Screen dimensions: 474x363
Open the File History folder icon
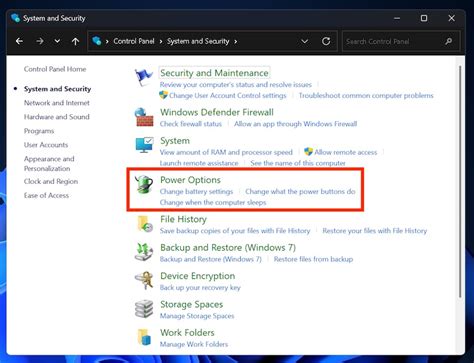[145, 223]
